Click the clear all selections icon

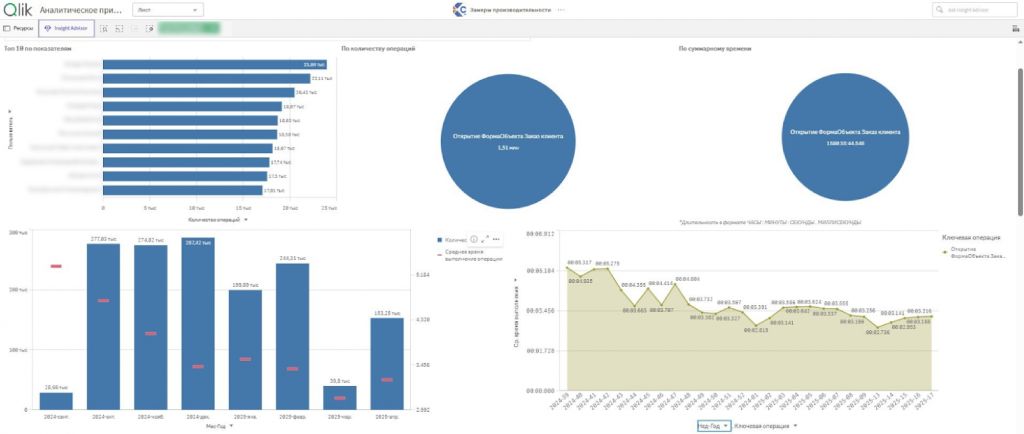pyautogui.click(x=149, y=29)
